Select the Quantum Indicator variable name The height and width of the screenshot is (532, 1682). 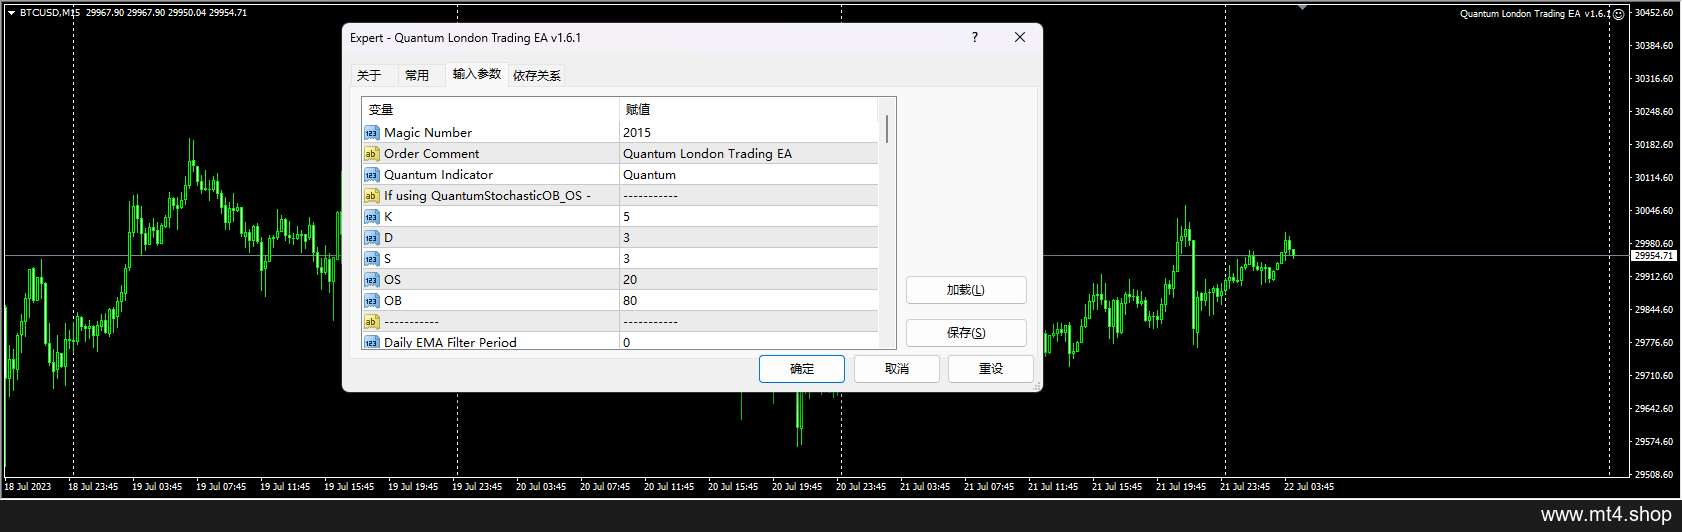439,175
